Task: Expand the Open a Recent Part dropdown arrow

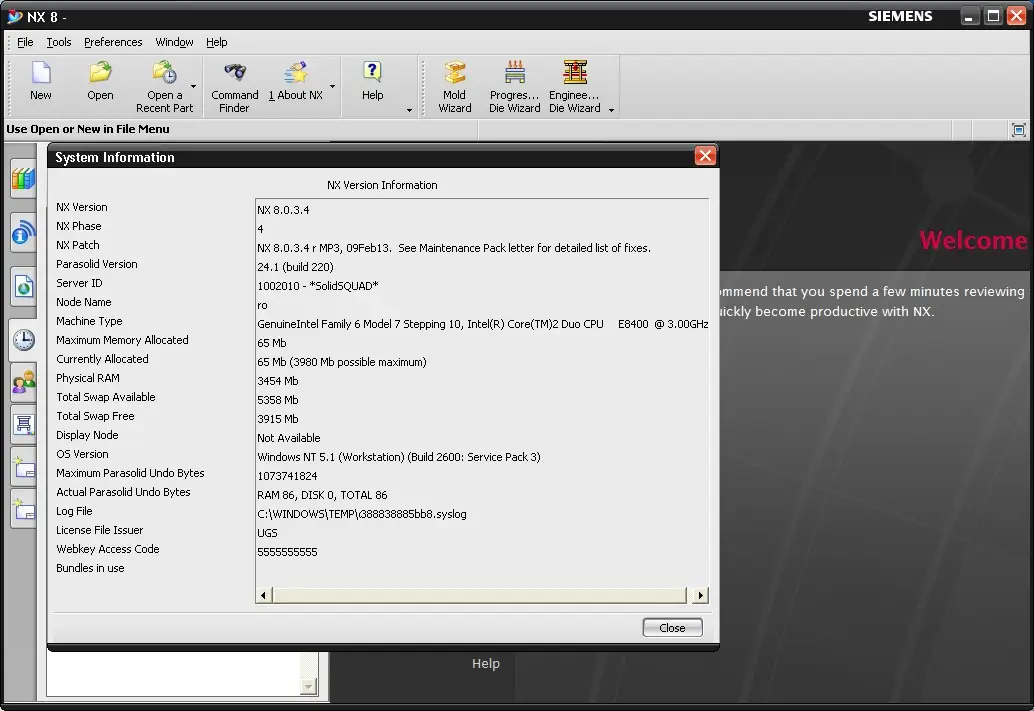Action: click(193, 86)
